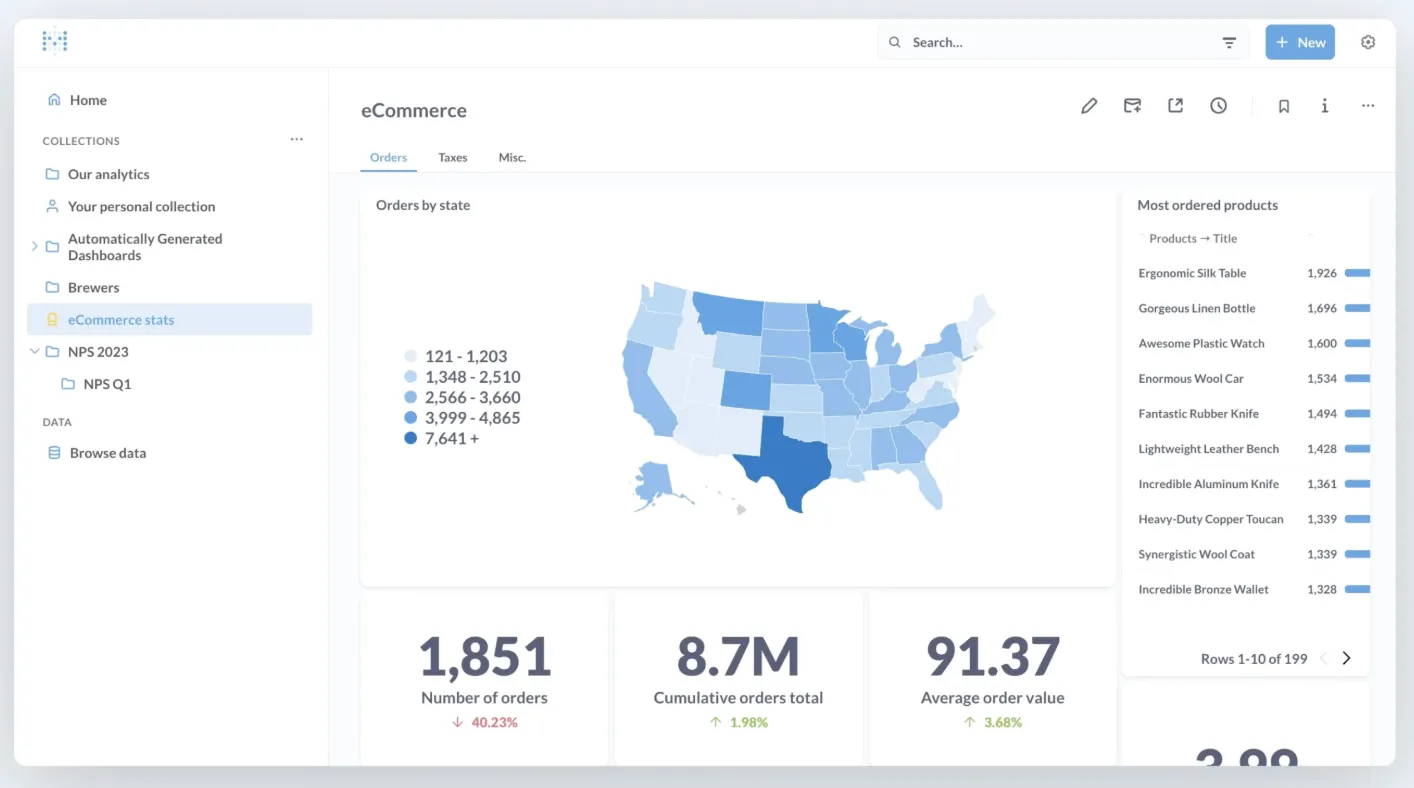The width and height of the screenshot is (1414, 788).
Task: Open the dashboard three-dot more menu
Action: tap(1368, 106)
